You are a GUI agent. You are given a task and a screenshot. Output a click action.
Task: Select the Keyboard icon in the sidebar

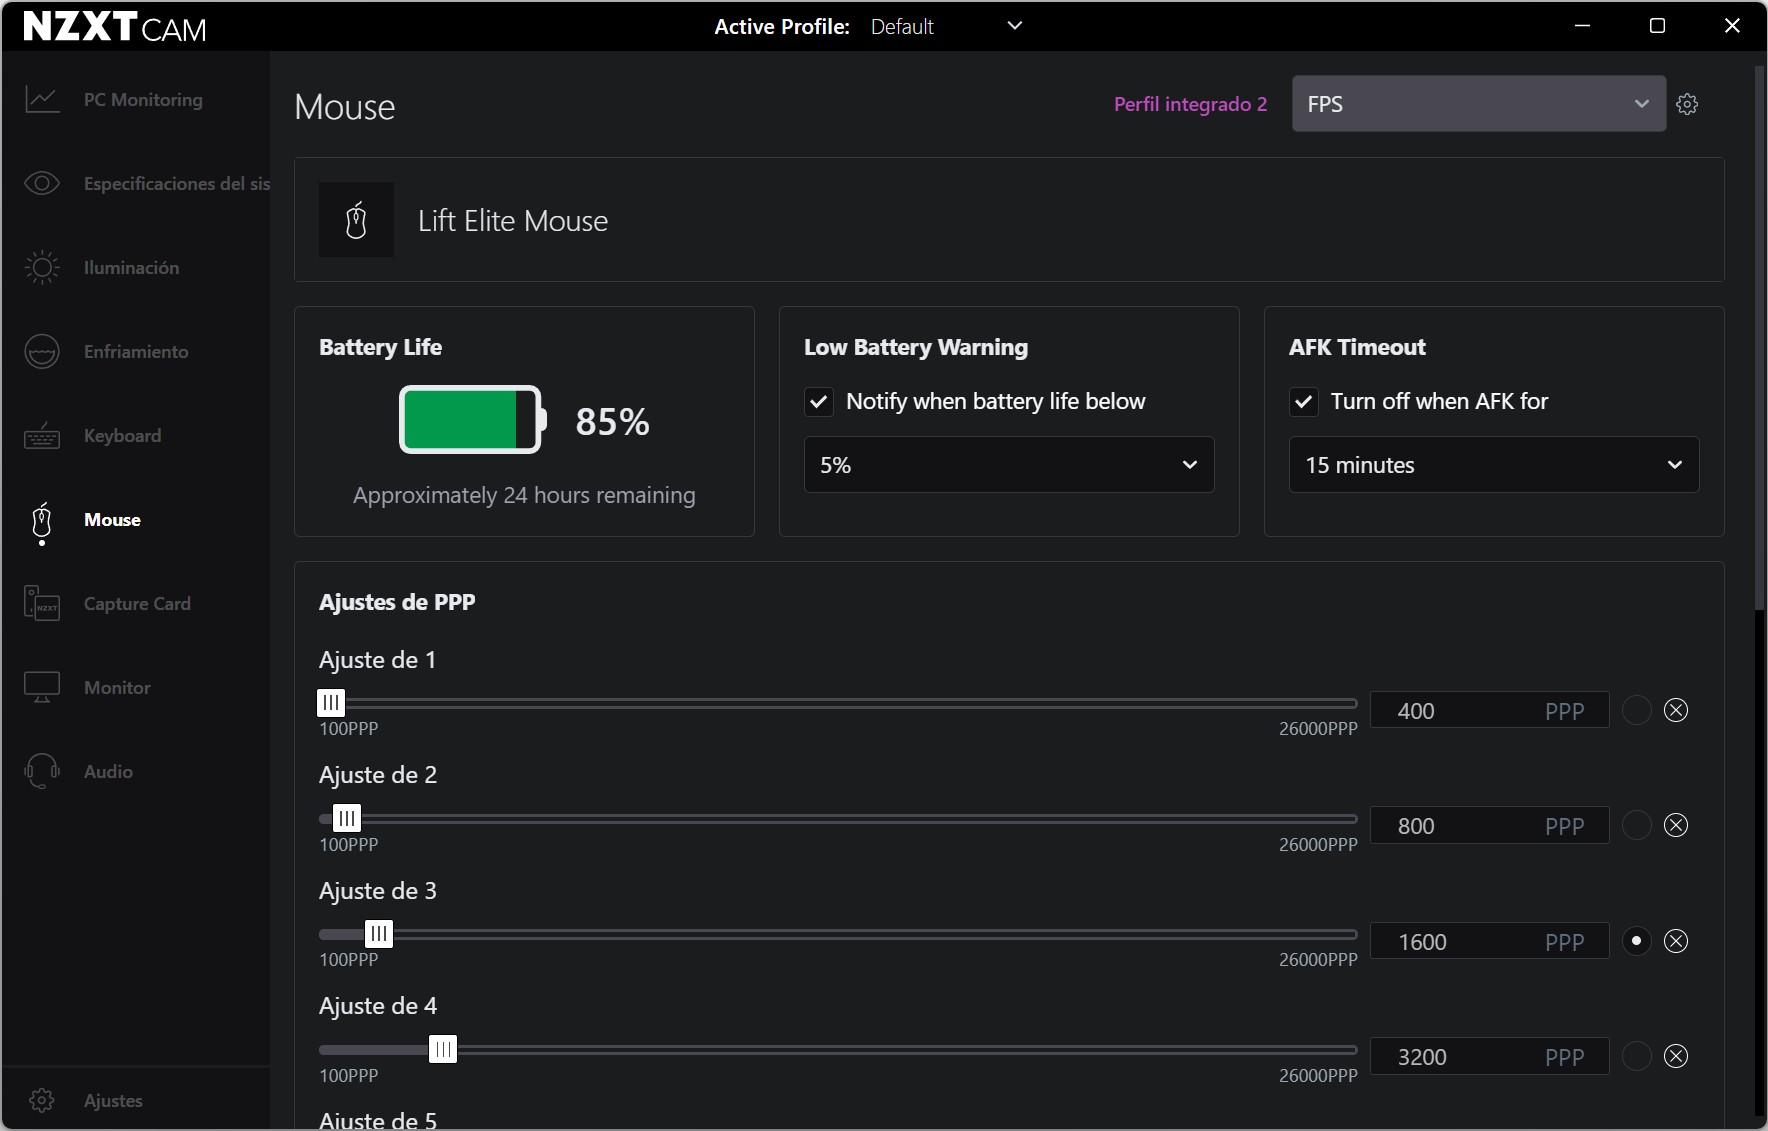(42, 436)
